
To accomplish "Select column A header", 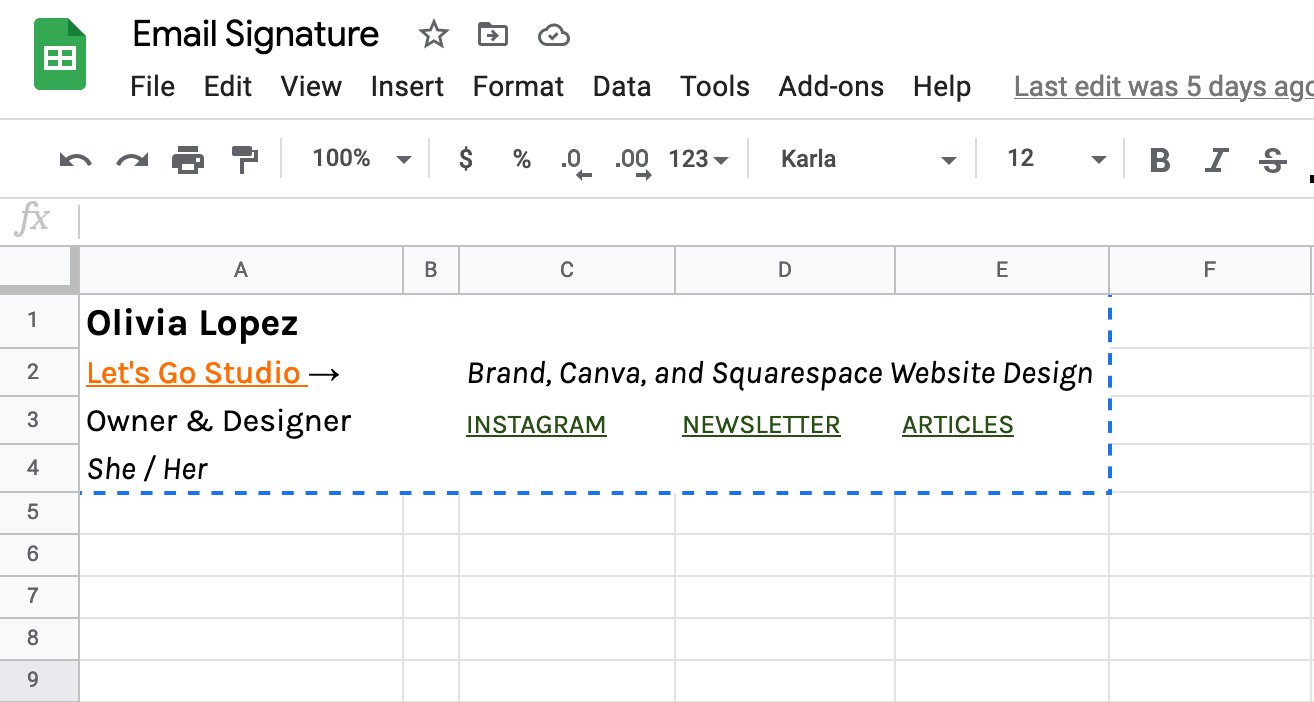I will coord(241,269).
